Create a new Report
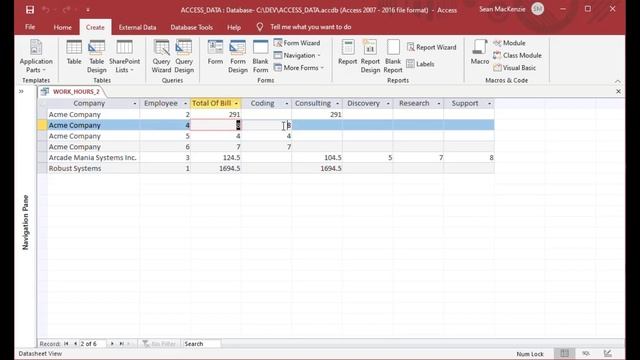 pos(348,53)
